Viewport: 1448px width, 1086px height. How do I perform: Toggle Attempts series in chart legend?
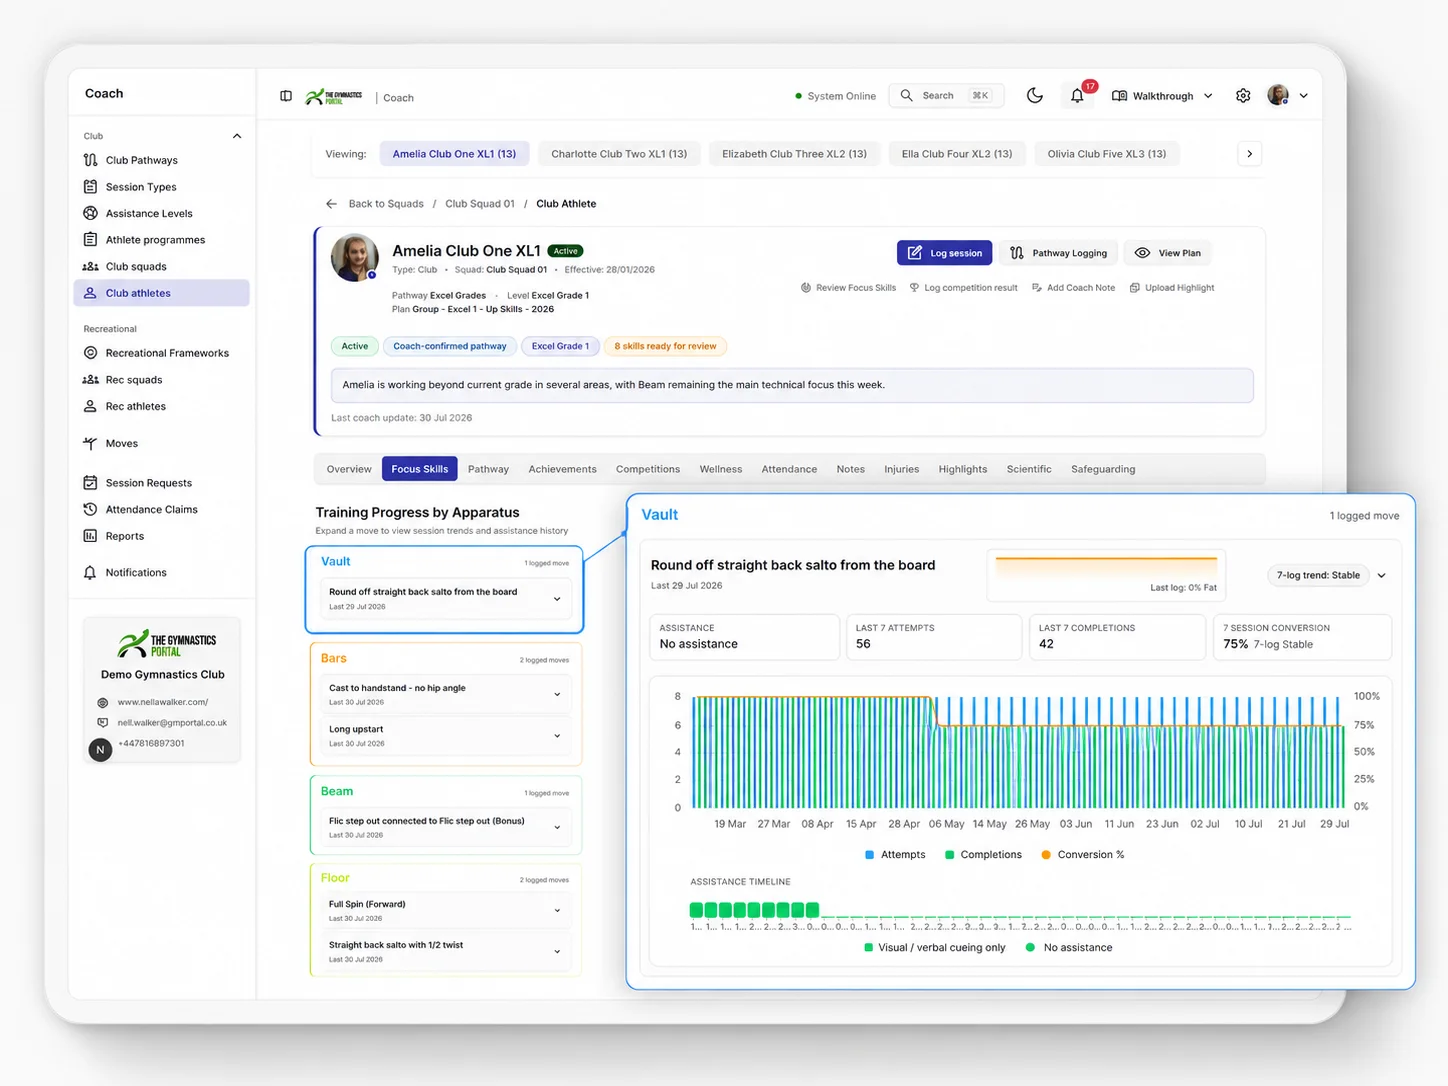(x=895, y=855)
